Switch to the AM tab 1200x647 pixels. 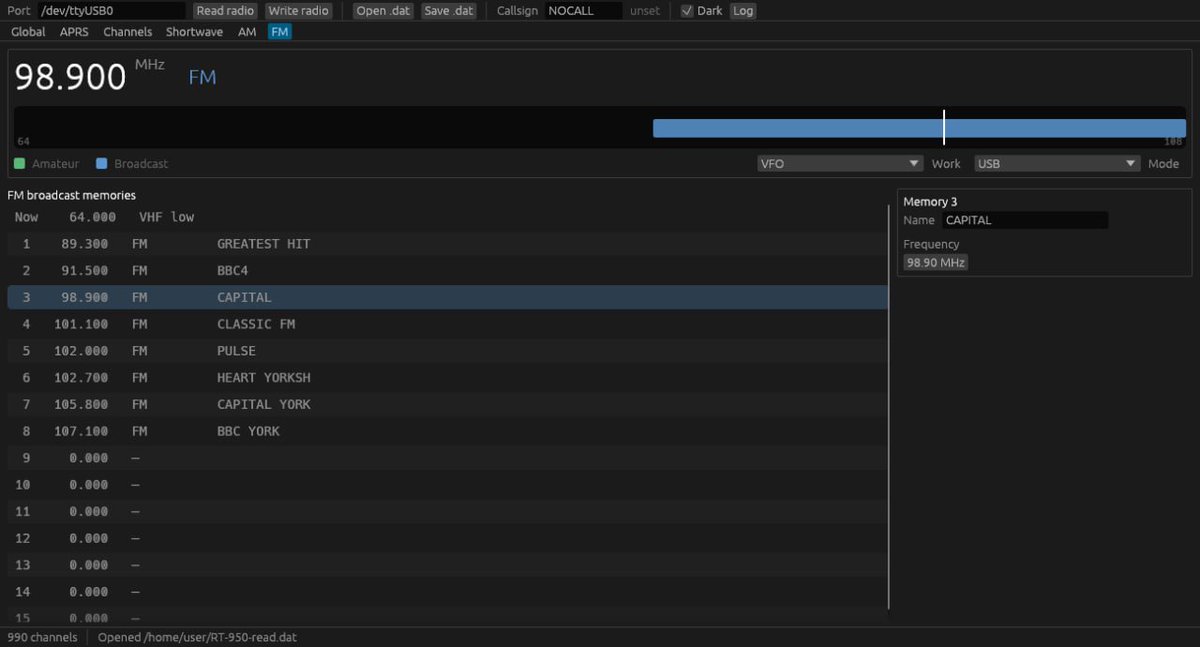pyautogui.click(x=247, y=32)
